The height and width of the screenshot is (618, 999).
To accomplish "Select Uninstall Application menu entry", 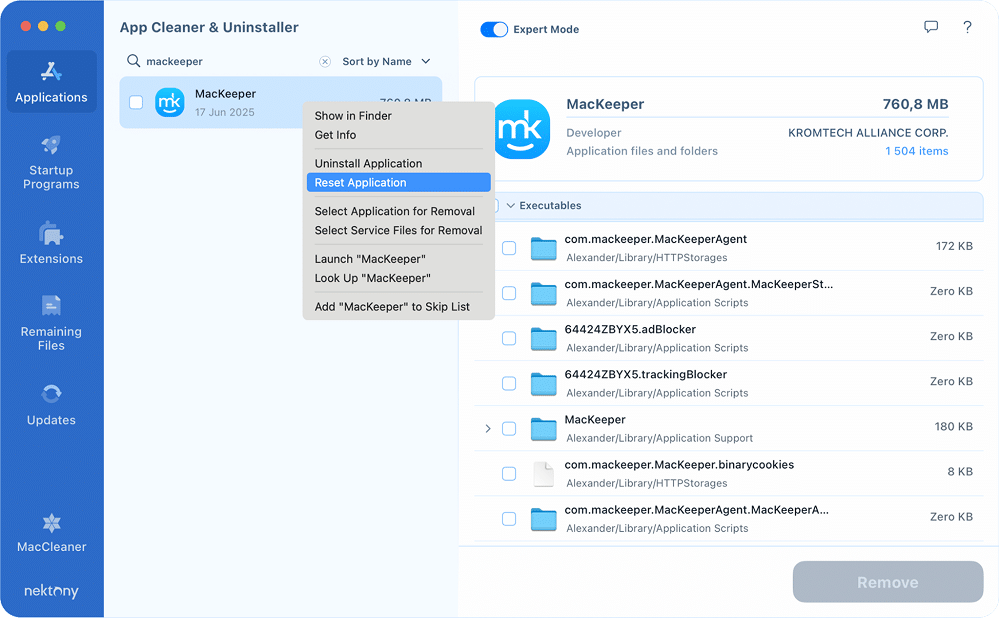I will (x=398, y=164).
